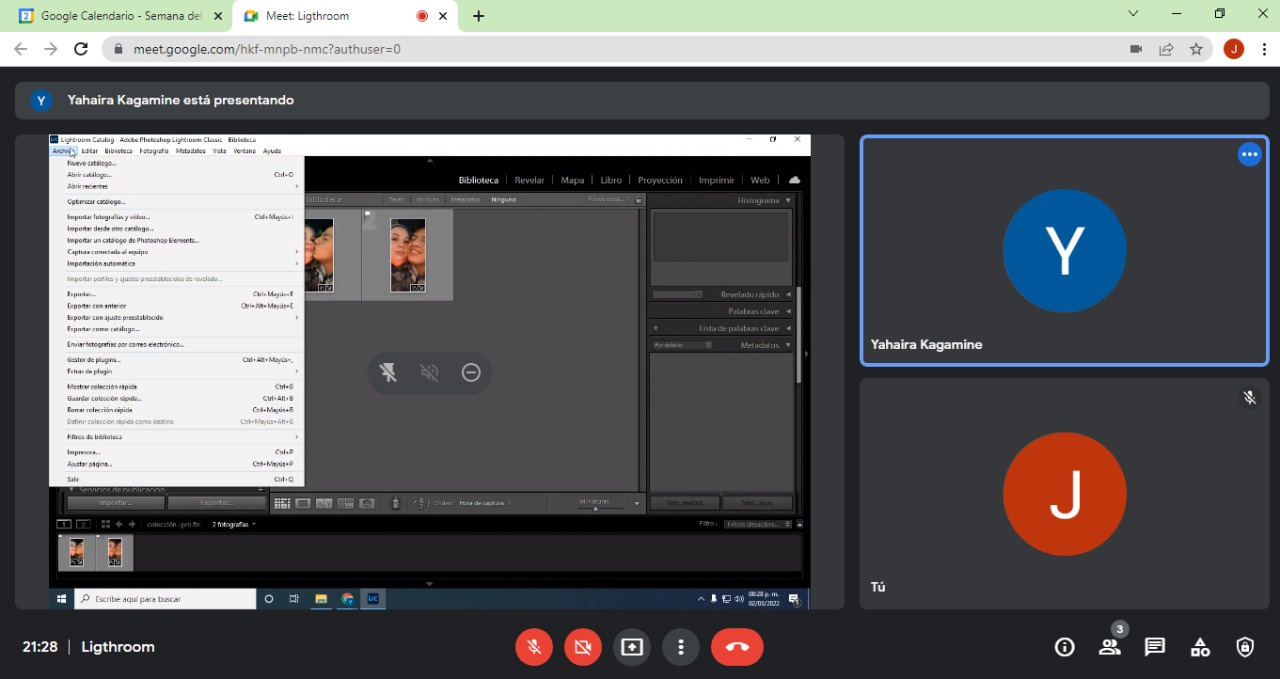
Task: Switch to the Imprimir module
Action: point(716,180)
